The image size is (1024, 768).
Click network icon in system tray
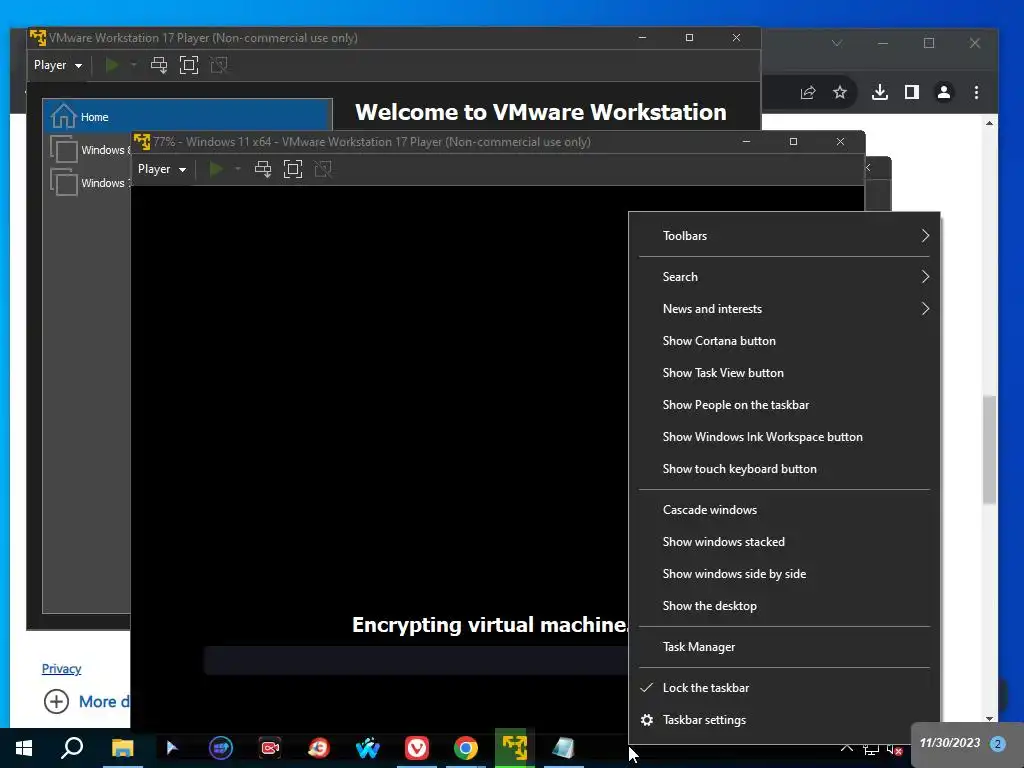(x=871, y=749)
